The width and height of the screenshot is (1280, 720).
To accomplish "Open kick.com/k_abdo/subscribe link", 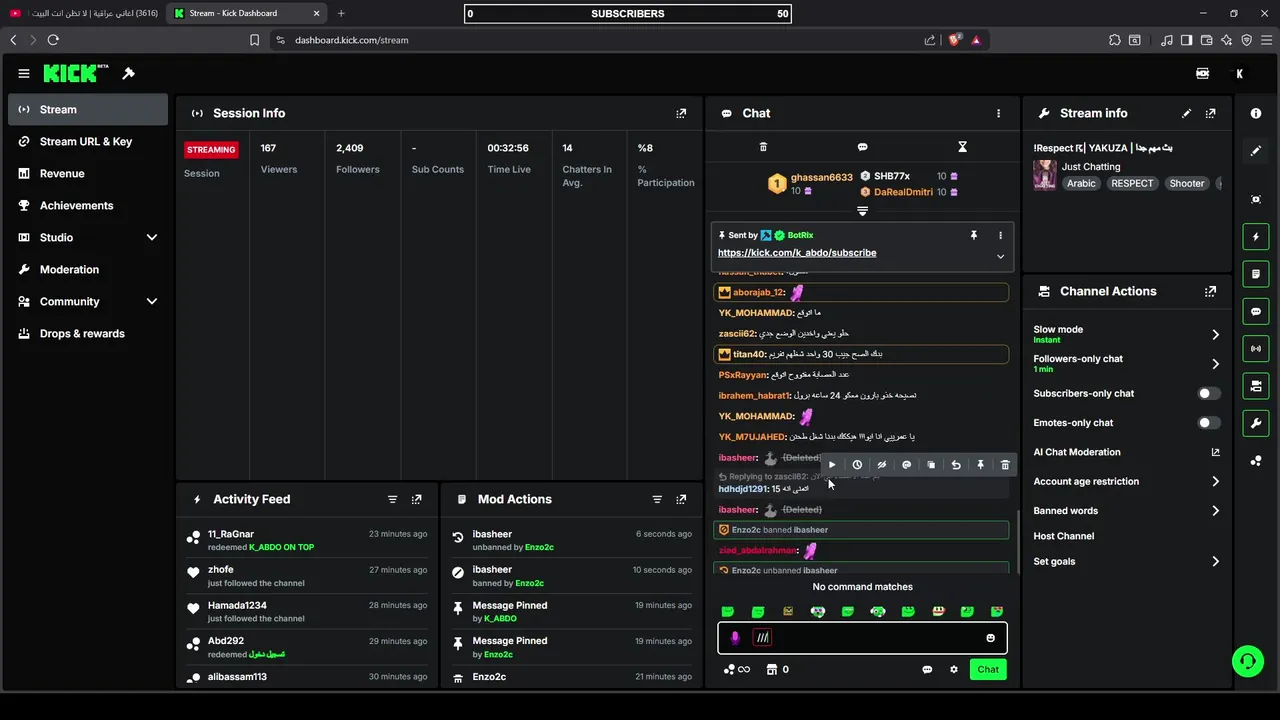I will [x=797, y=253].
